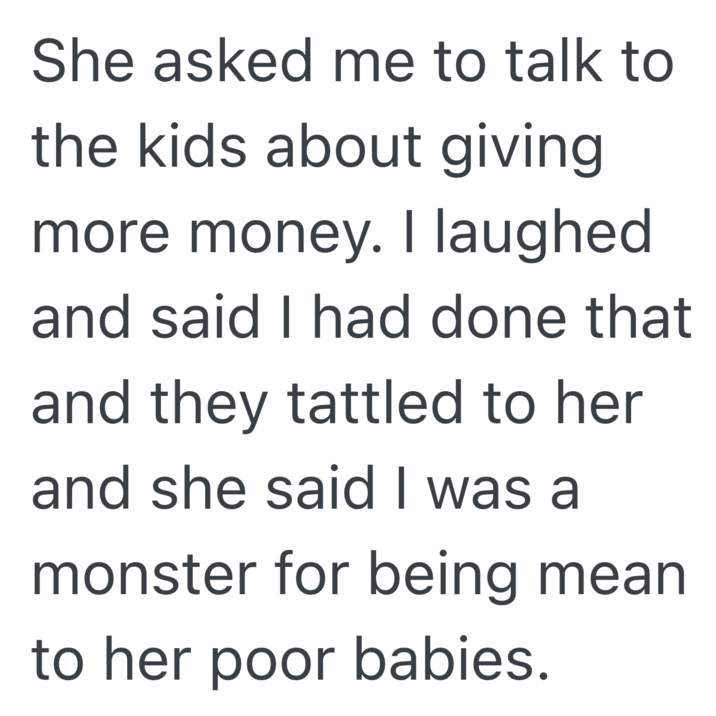Place cursor on the word "about"
The image size is (716, 716).
coord(339,150)
